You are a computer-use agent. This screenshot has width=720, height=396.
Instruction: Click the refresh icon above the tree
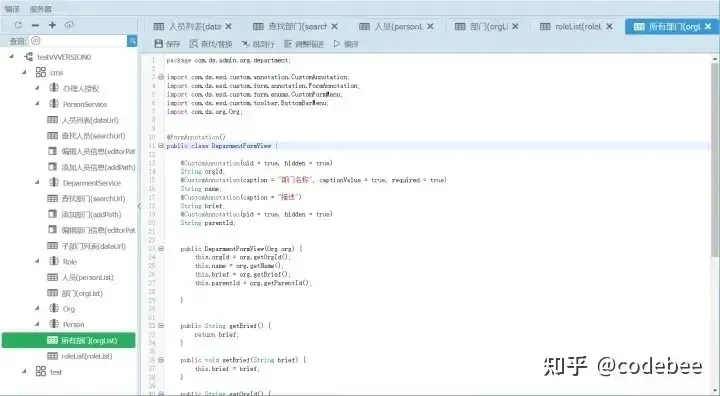pyautogui.click(x=18, y=25)
